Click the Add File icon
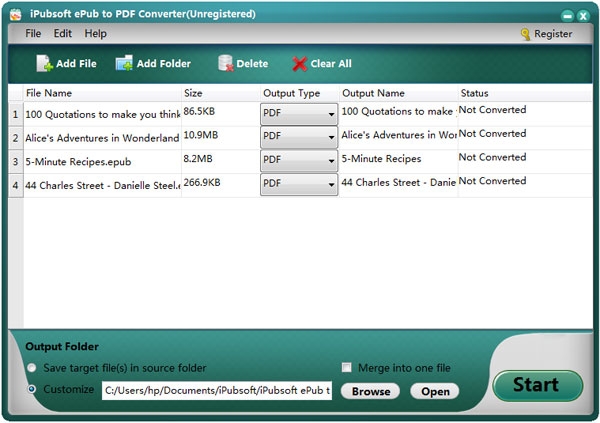 point(44,63)
